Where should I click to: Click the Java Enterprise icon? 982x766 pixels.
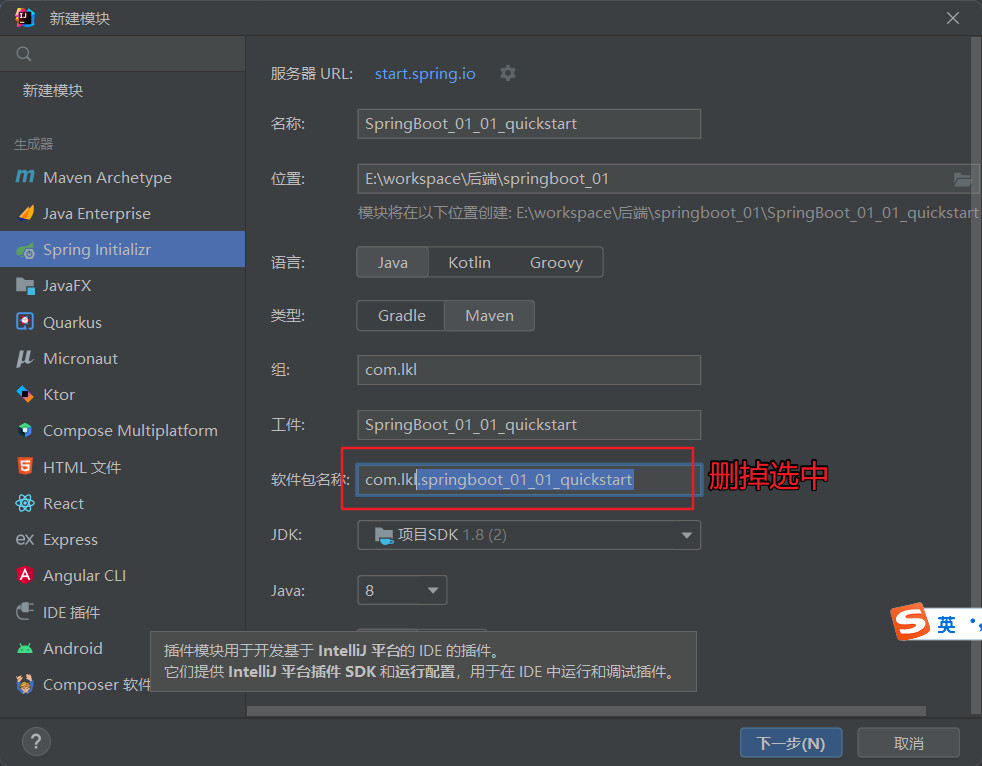(26, 213)
